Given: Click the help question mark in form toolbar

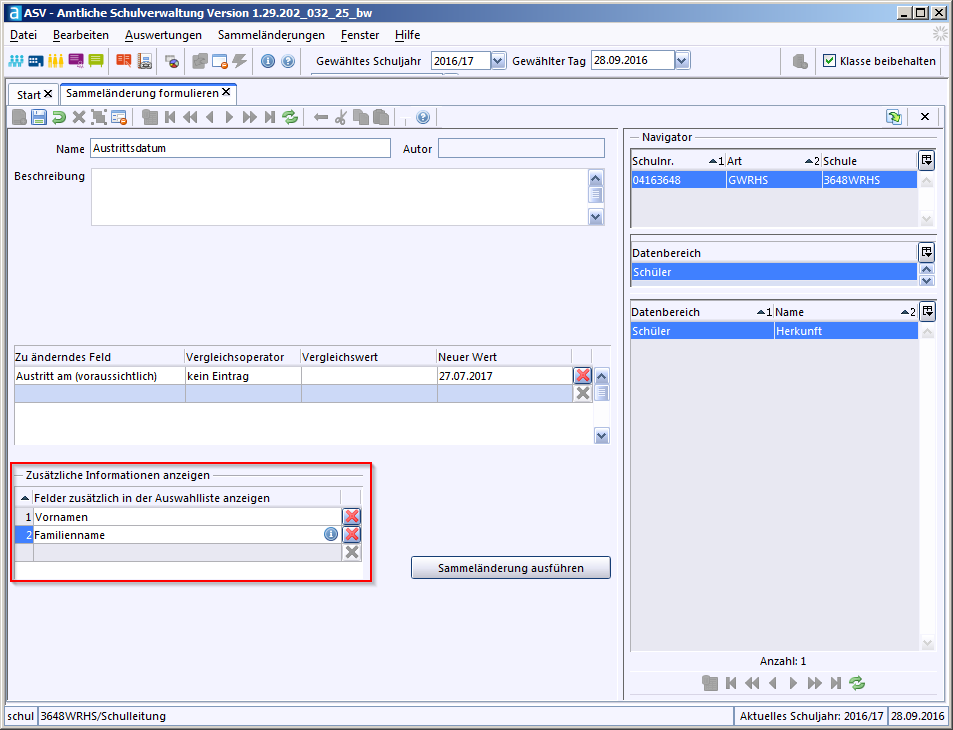Looking at the screenshot, I should [423, 118].
